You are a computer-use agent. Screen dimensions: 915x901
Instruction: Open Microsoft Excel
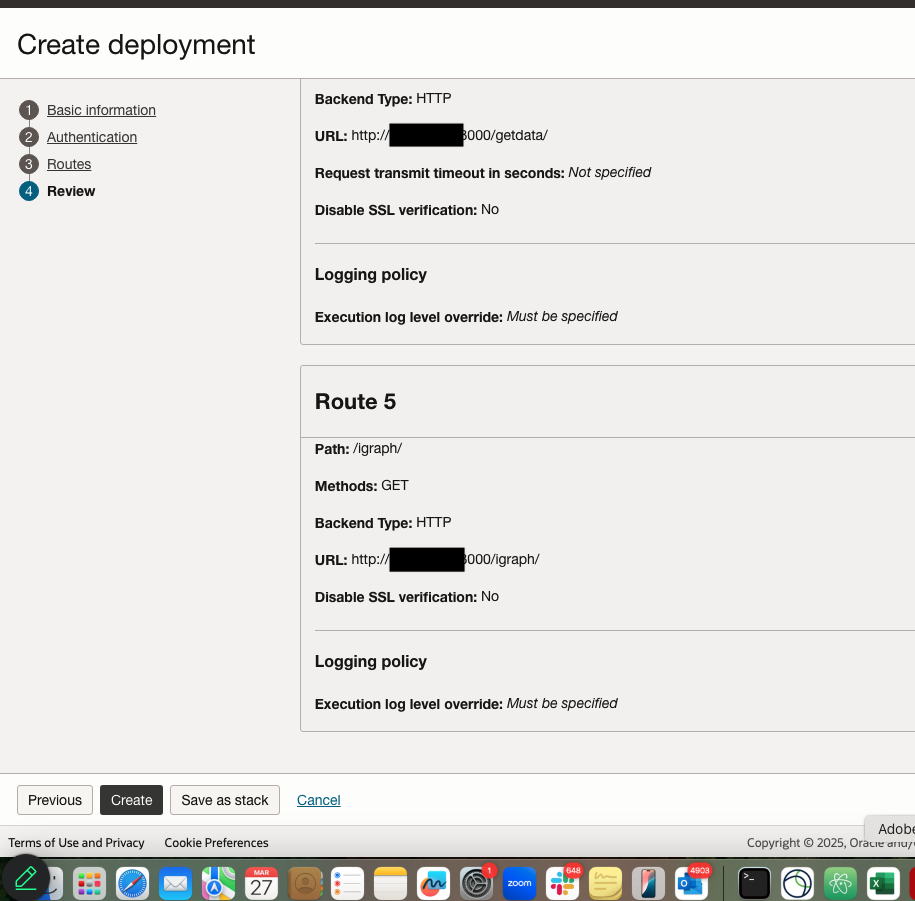click(x=881, y=883)
